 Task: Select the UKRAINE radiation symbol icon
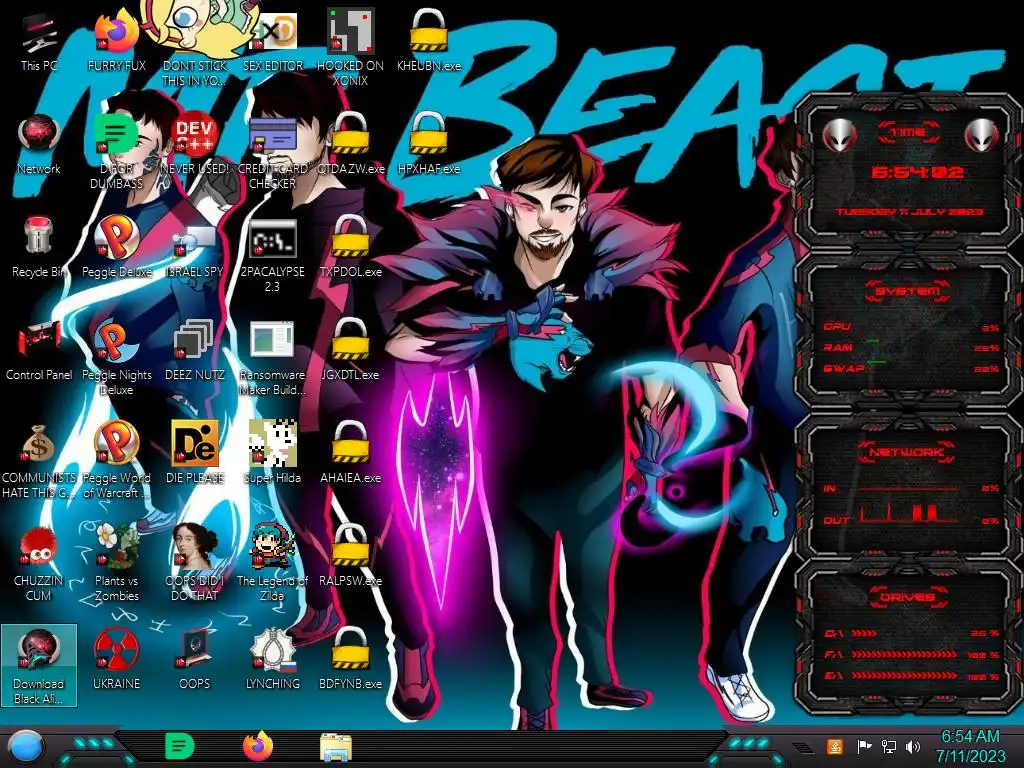116,658
